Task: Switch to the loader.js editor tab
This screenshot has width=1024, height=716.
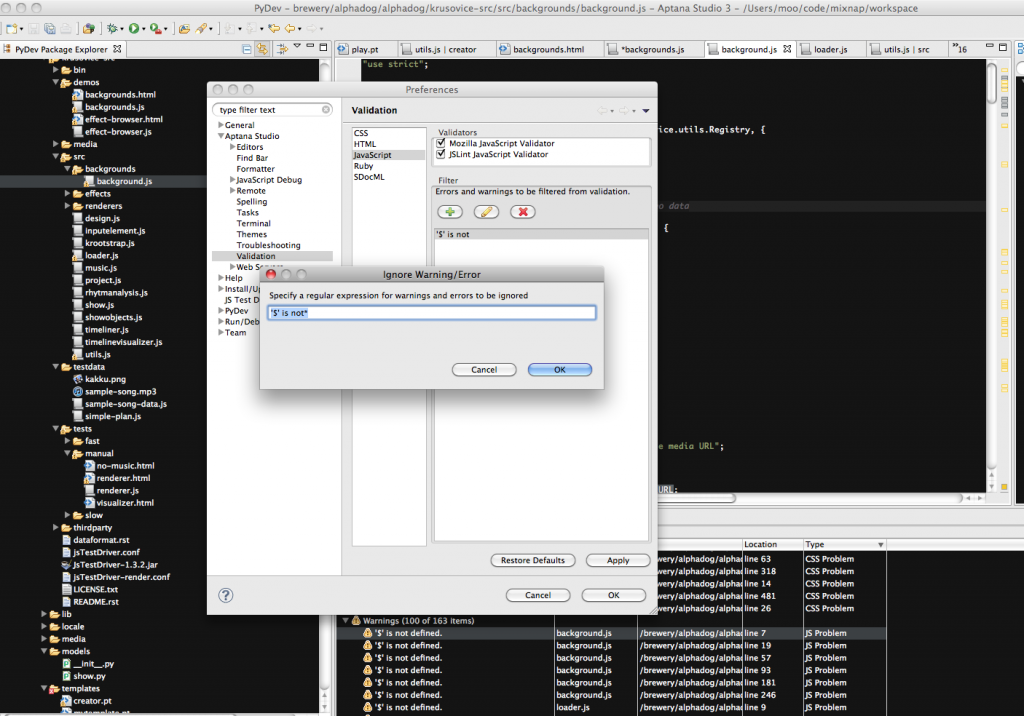Action: click(x=830, y=49)
